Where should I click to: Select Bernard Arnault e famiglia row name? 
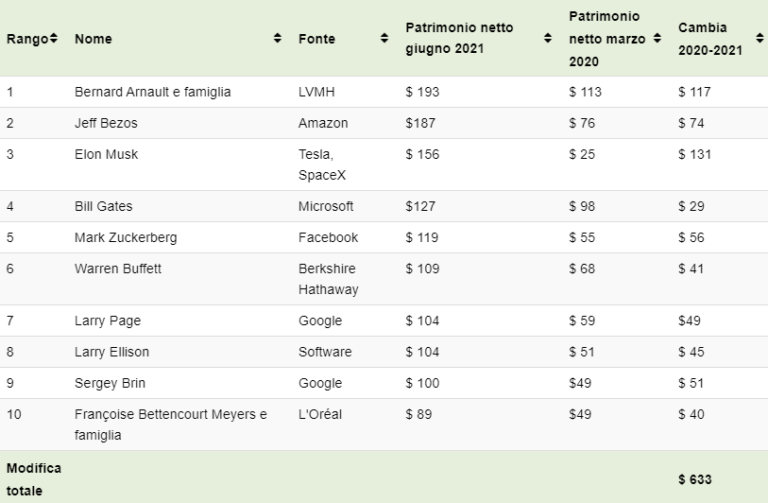click(x=152, y=92)
